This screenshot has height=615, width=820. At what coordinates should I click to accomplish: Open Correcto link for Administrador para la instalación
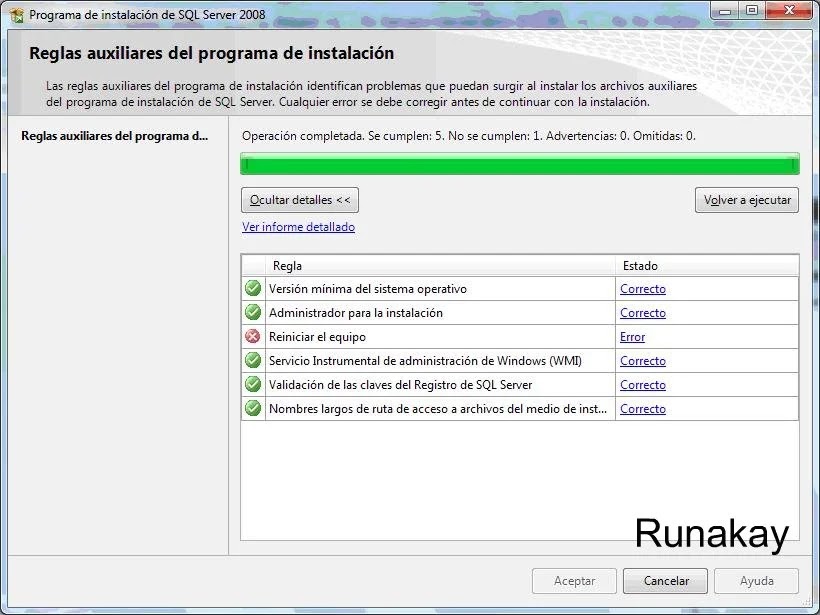(643, 313)
